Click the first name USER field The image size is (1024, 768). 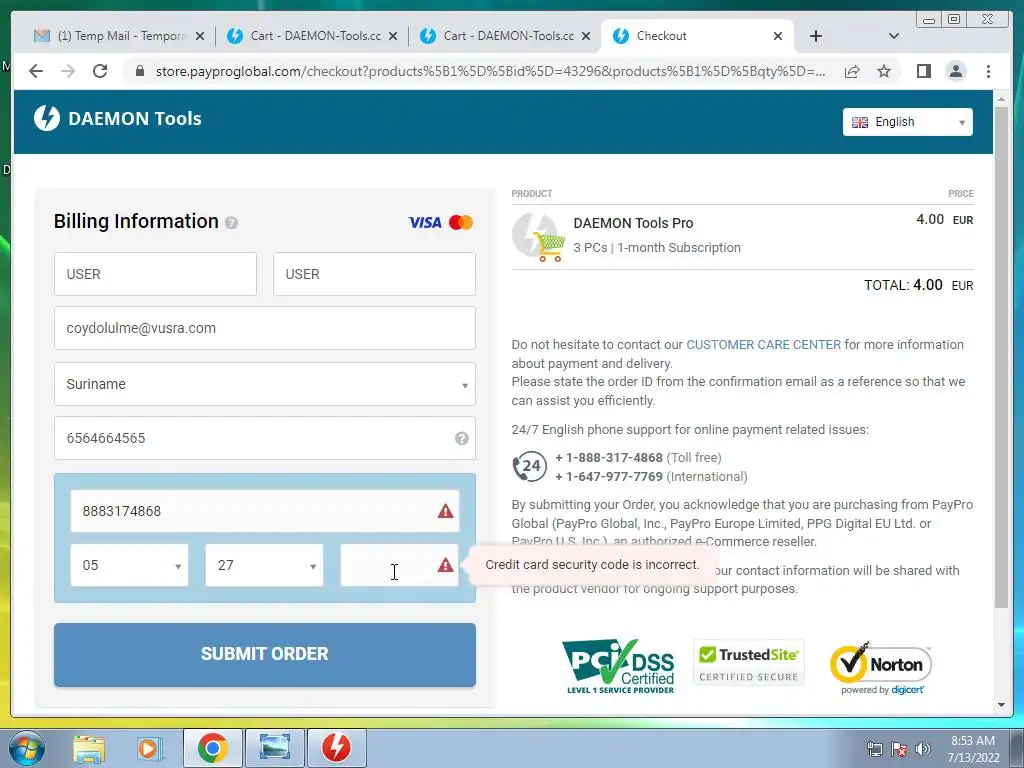point(155,274)
